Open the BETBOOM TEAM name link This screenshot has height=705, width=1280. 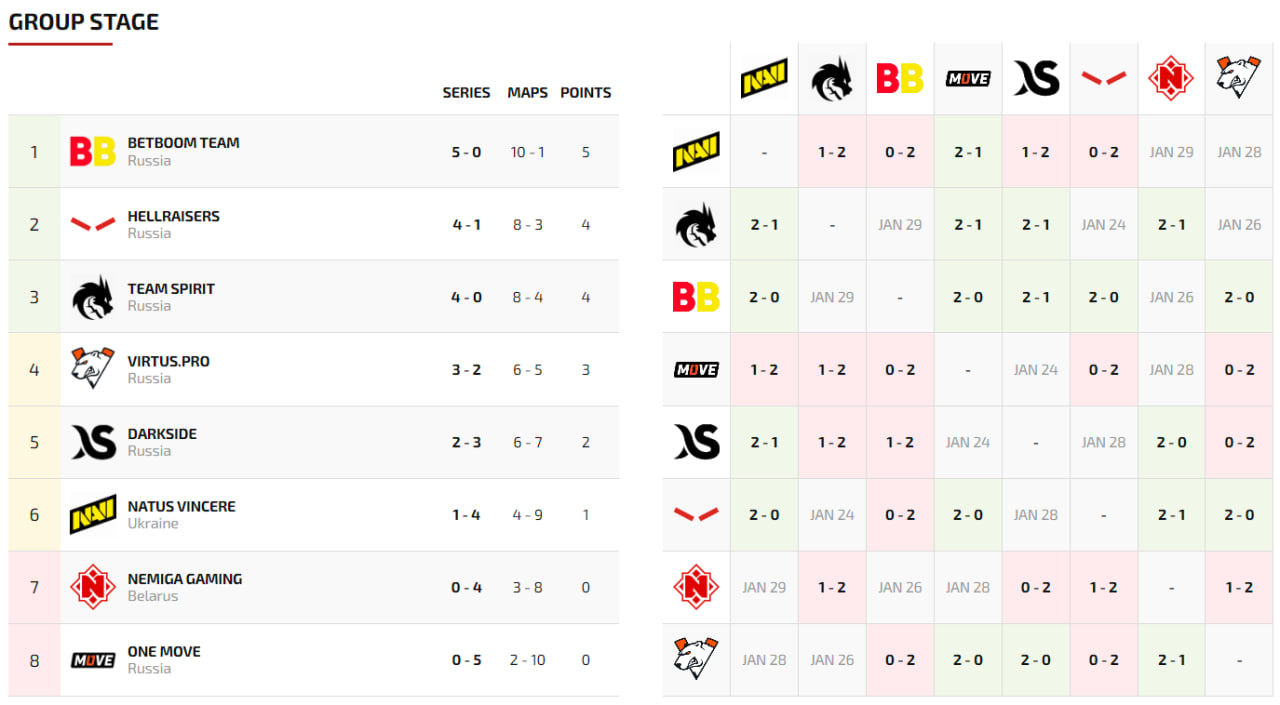point(183,143)
